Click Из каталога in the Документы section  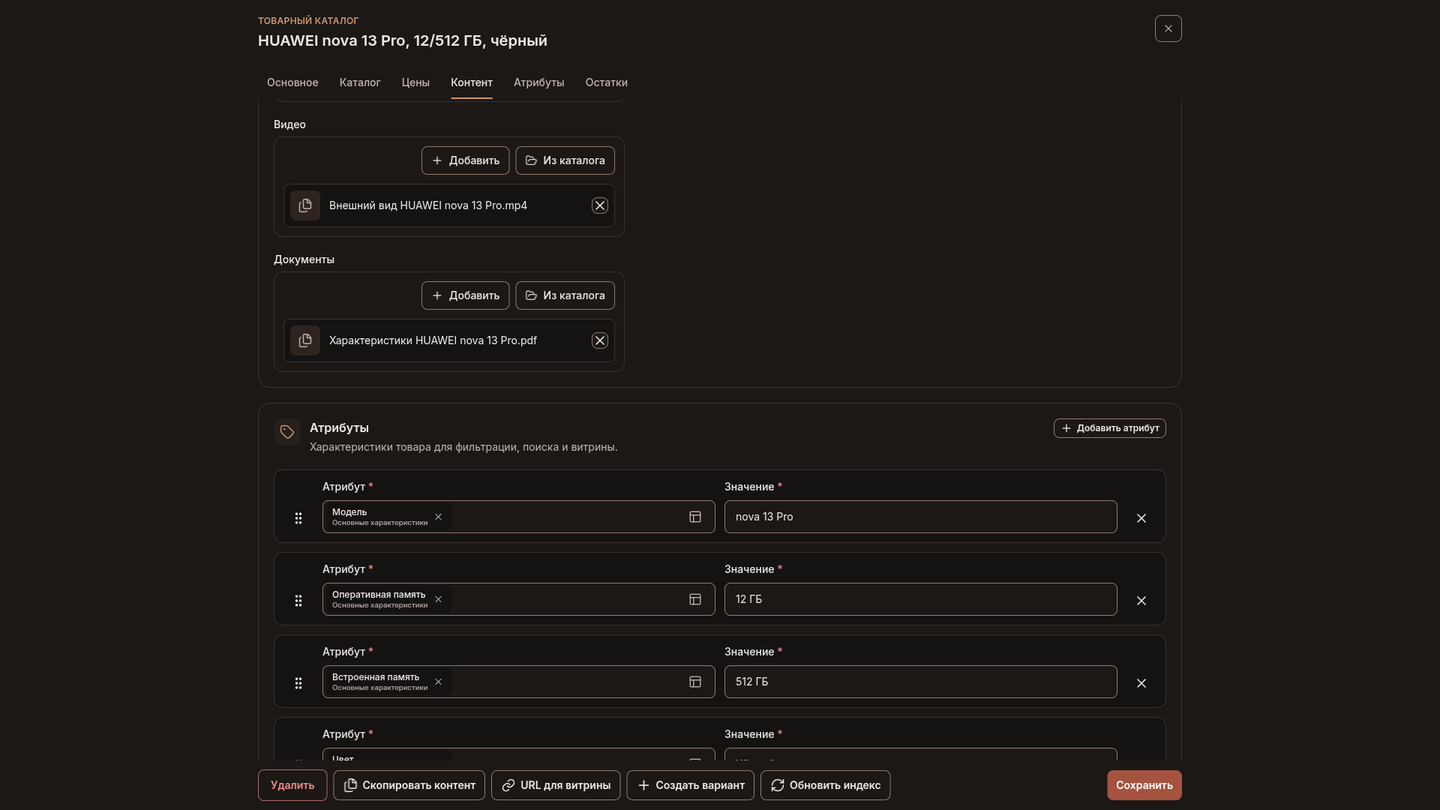(x=565, y=295)
